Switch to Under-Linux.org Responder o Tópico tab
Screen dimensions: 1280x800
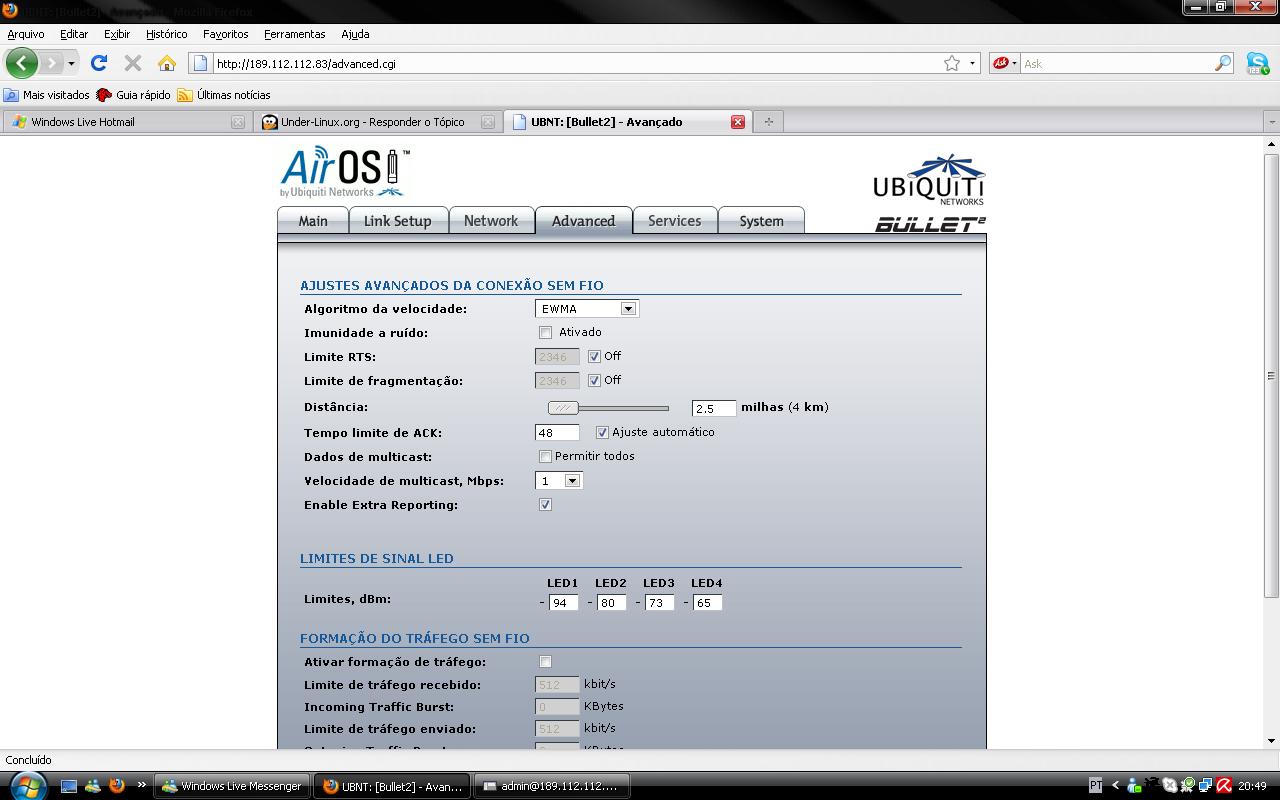pos(377,122)
